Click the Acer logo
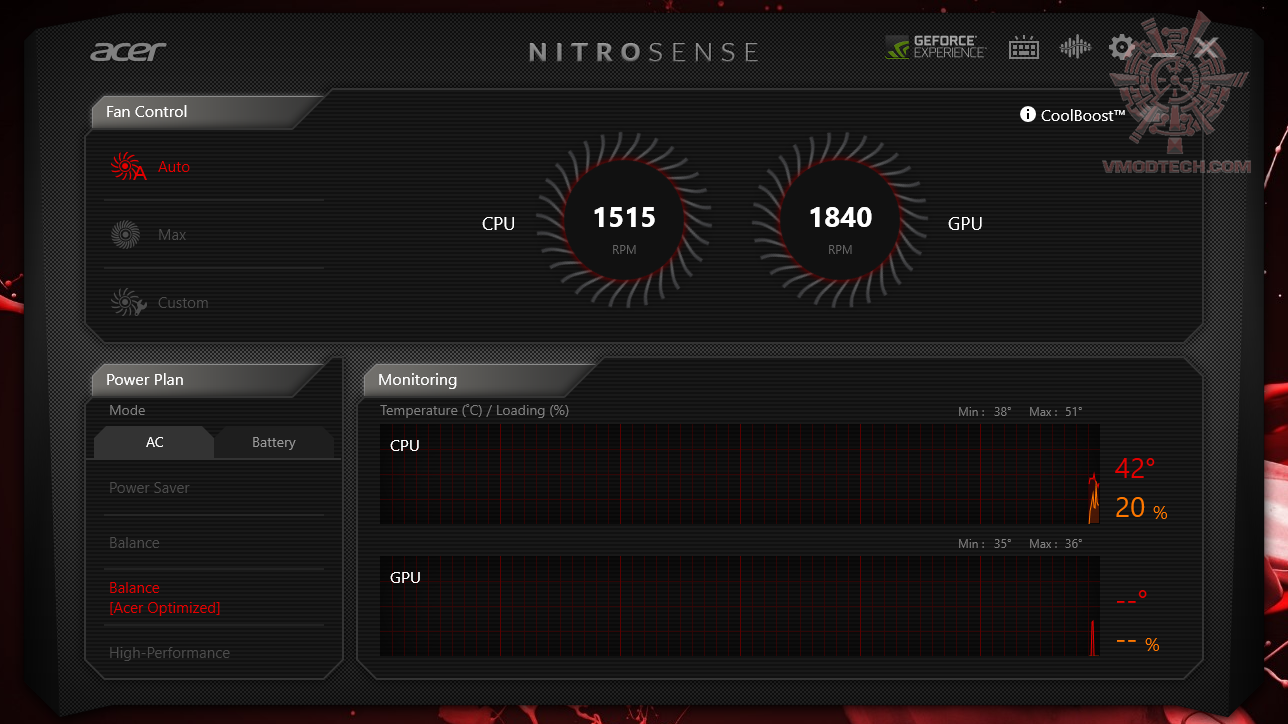The image size is (1288, 724). tap(128, 51)
